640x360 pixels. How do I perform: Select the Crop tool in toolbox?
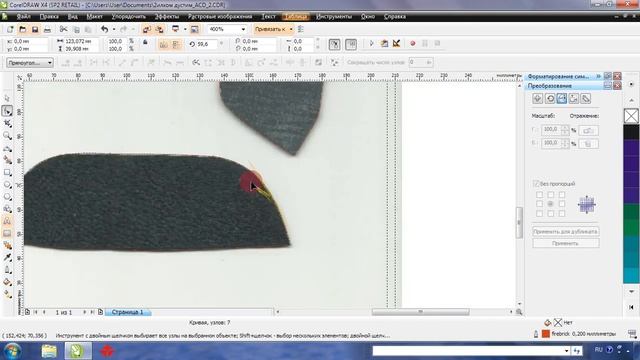tap(7, 123)
